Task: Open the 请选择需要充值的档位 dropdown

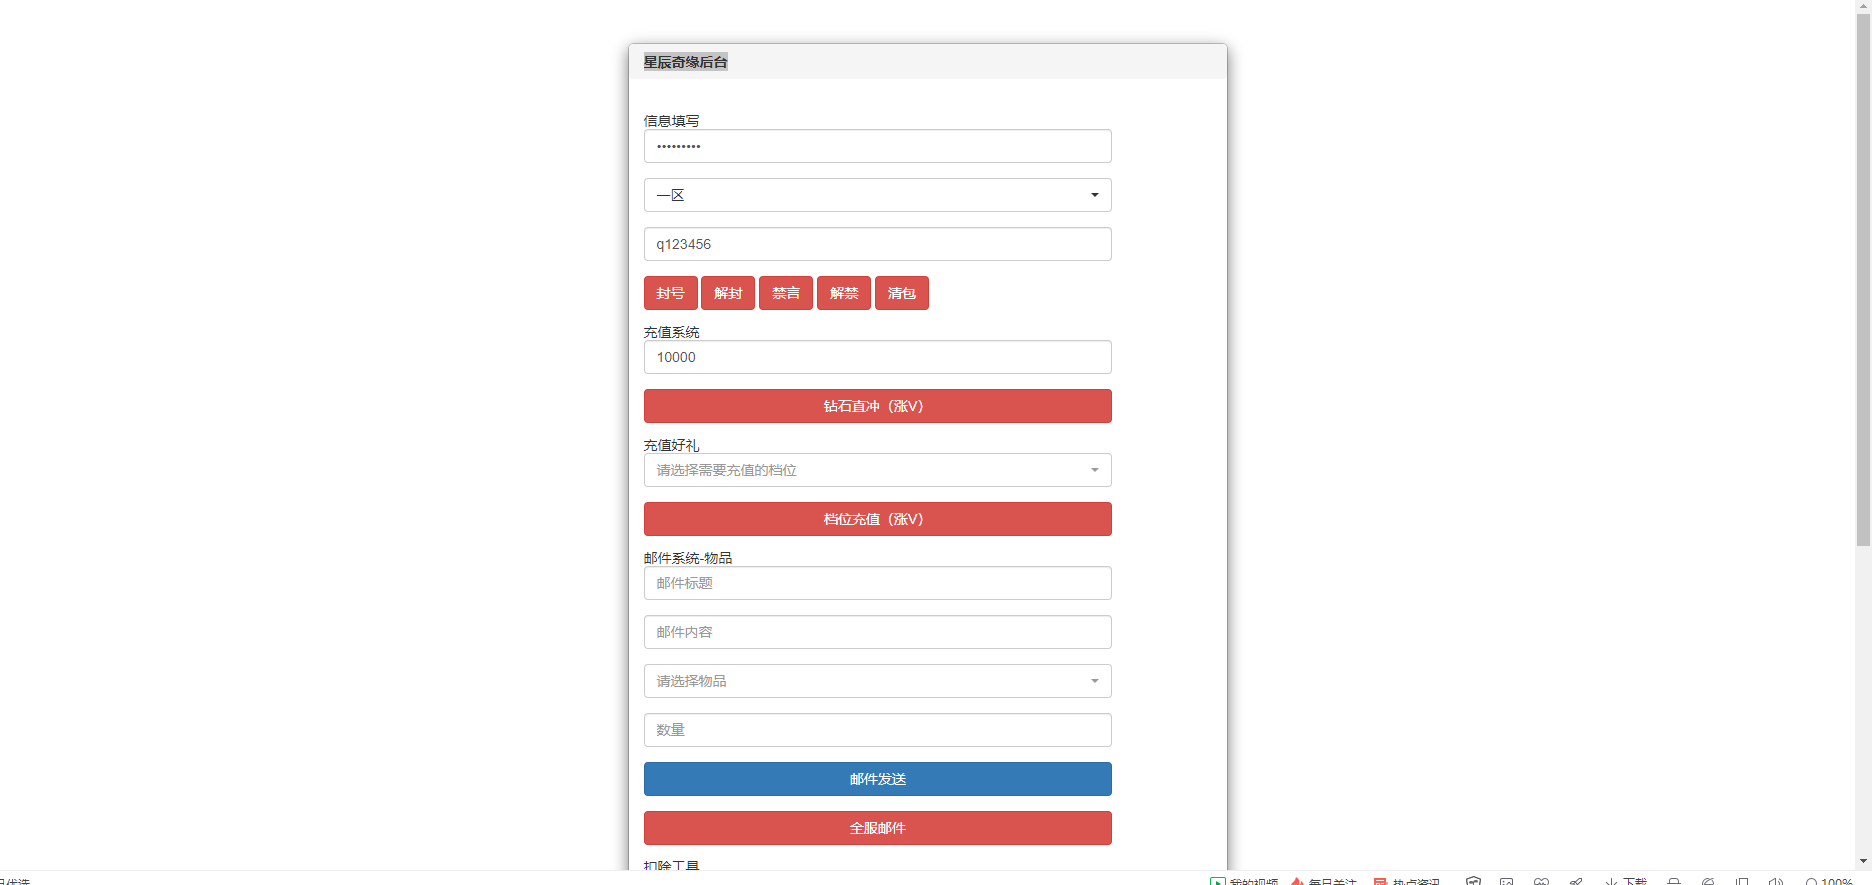Action: [x=877, y=470]
